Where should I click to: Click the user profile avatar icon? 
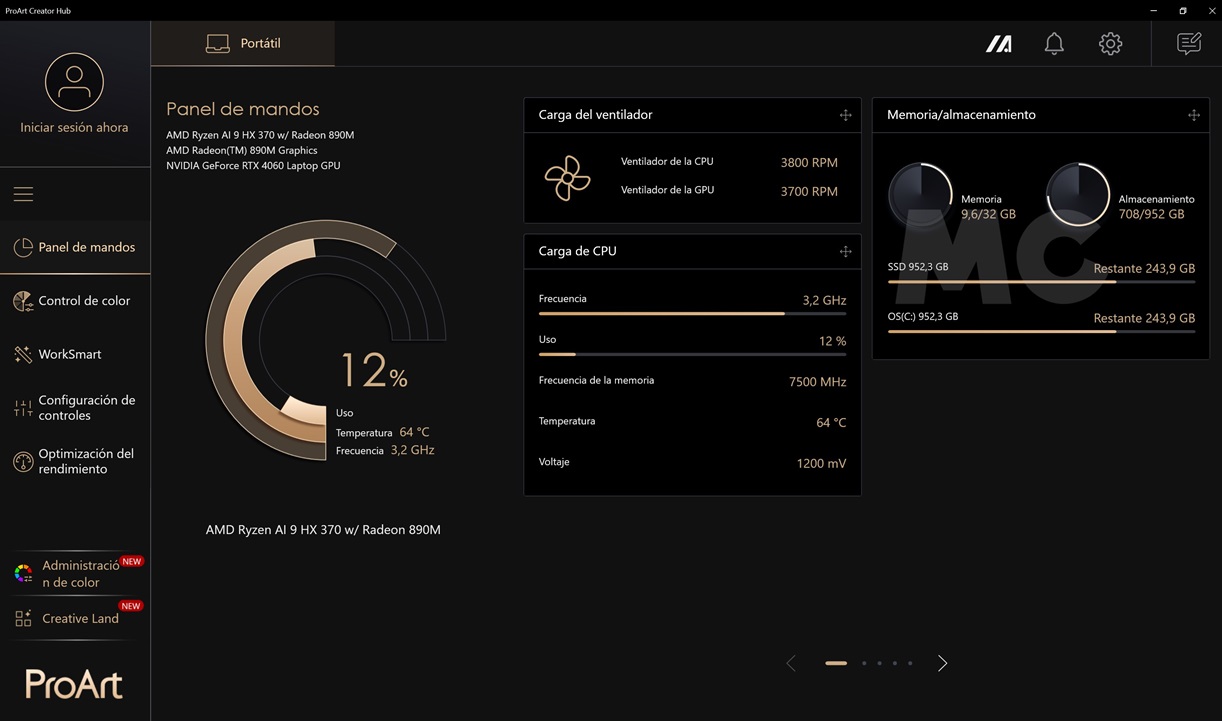pyautogui.click(x=74, y=82)
